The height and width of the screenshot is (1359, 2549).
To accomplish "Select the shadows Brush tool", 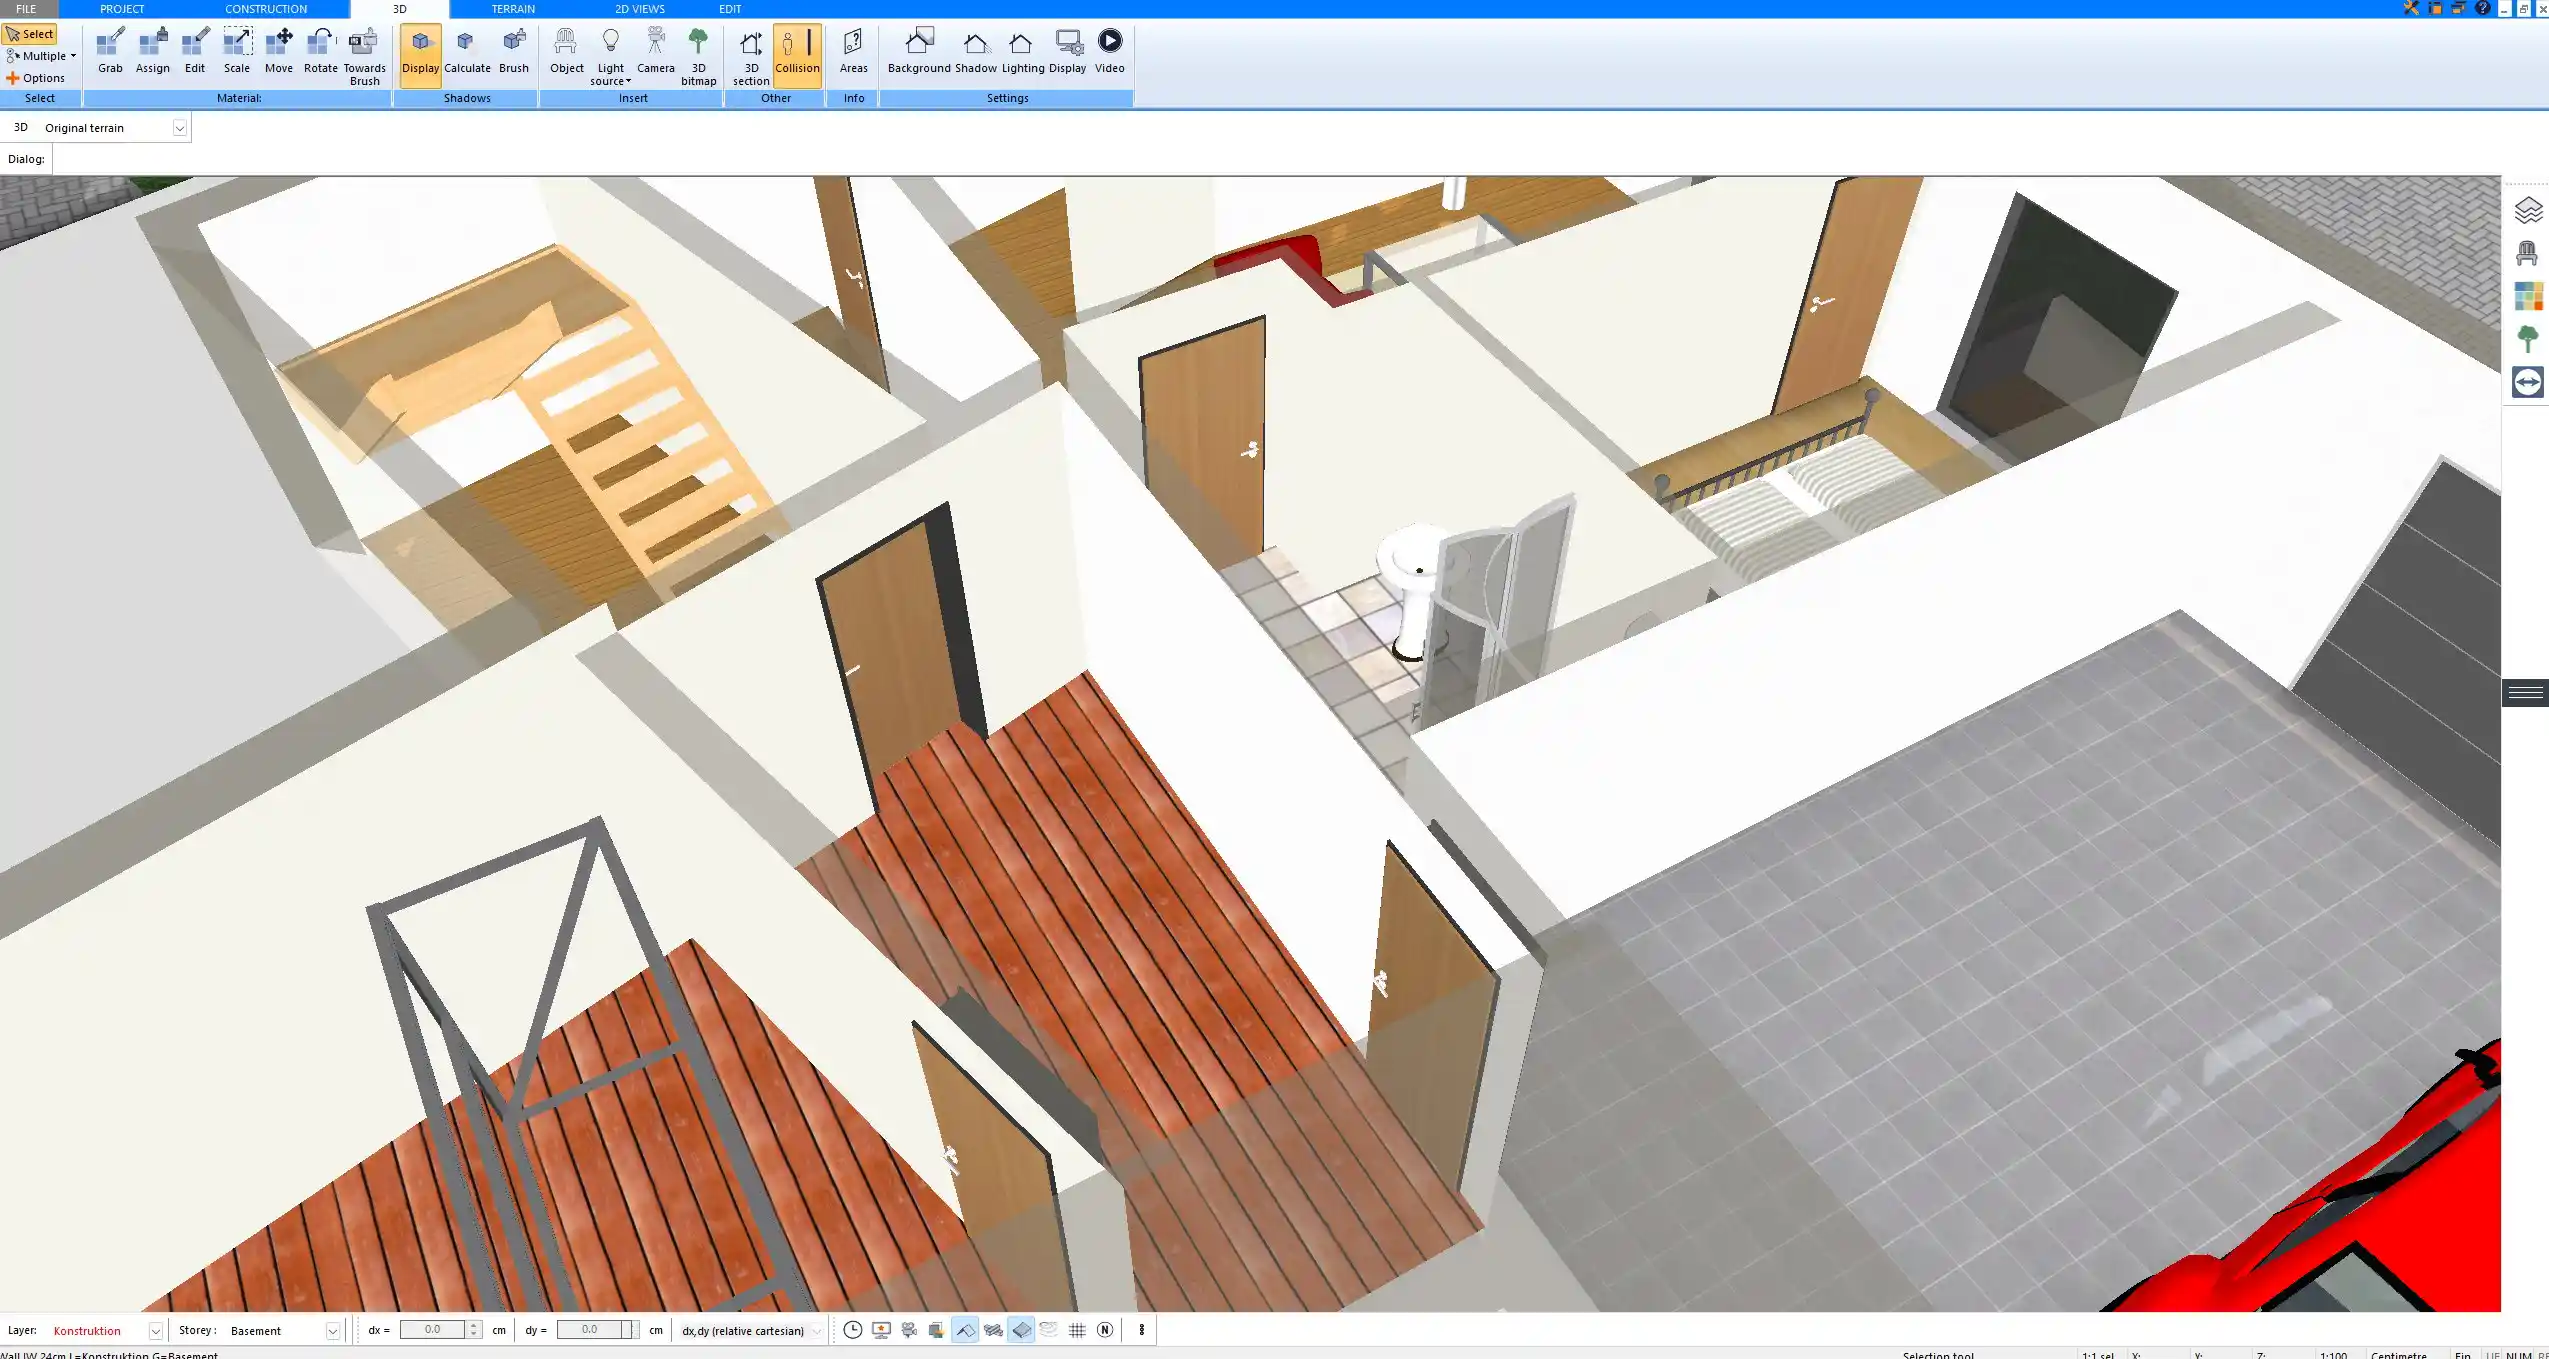I will point(514,52).
